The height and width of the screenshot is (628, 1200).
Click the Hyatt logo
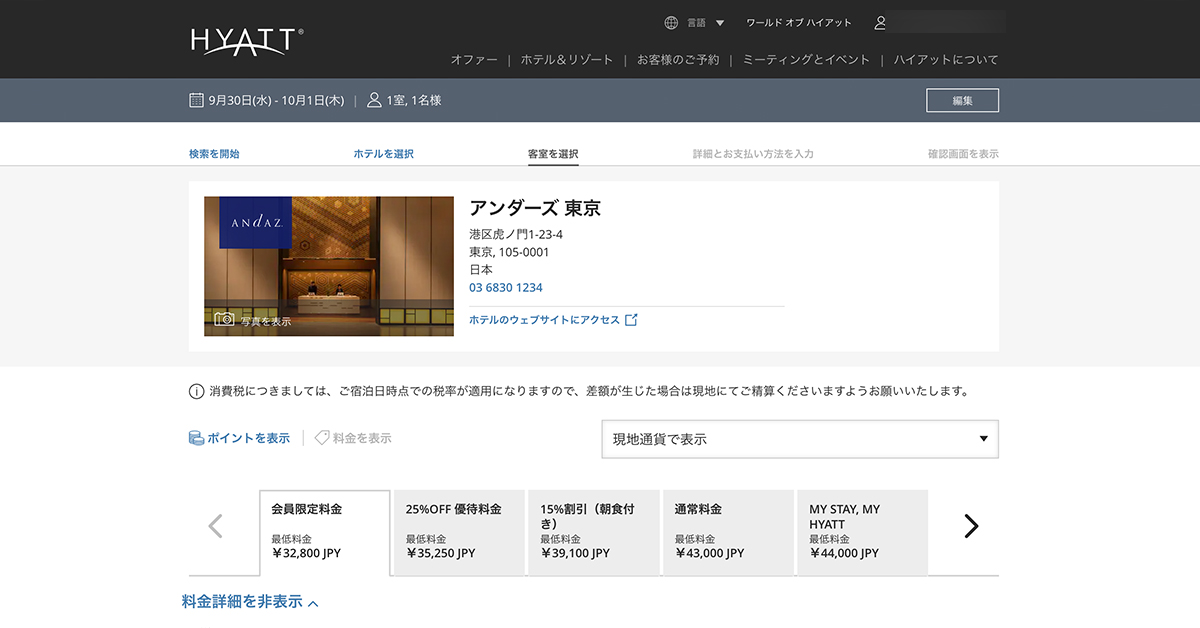pos(247,41)
